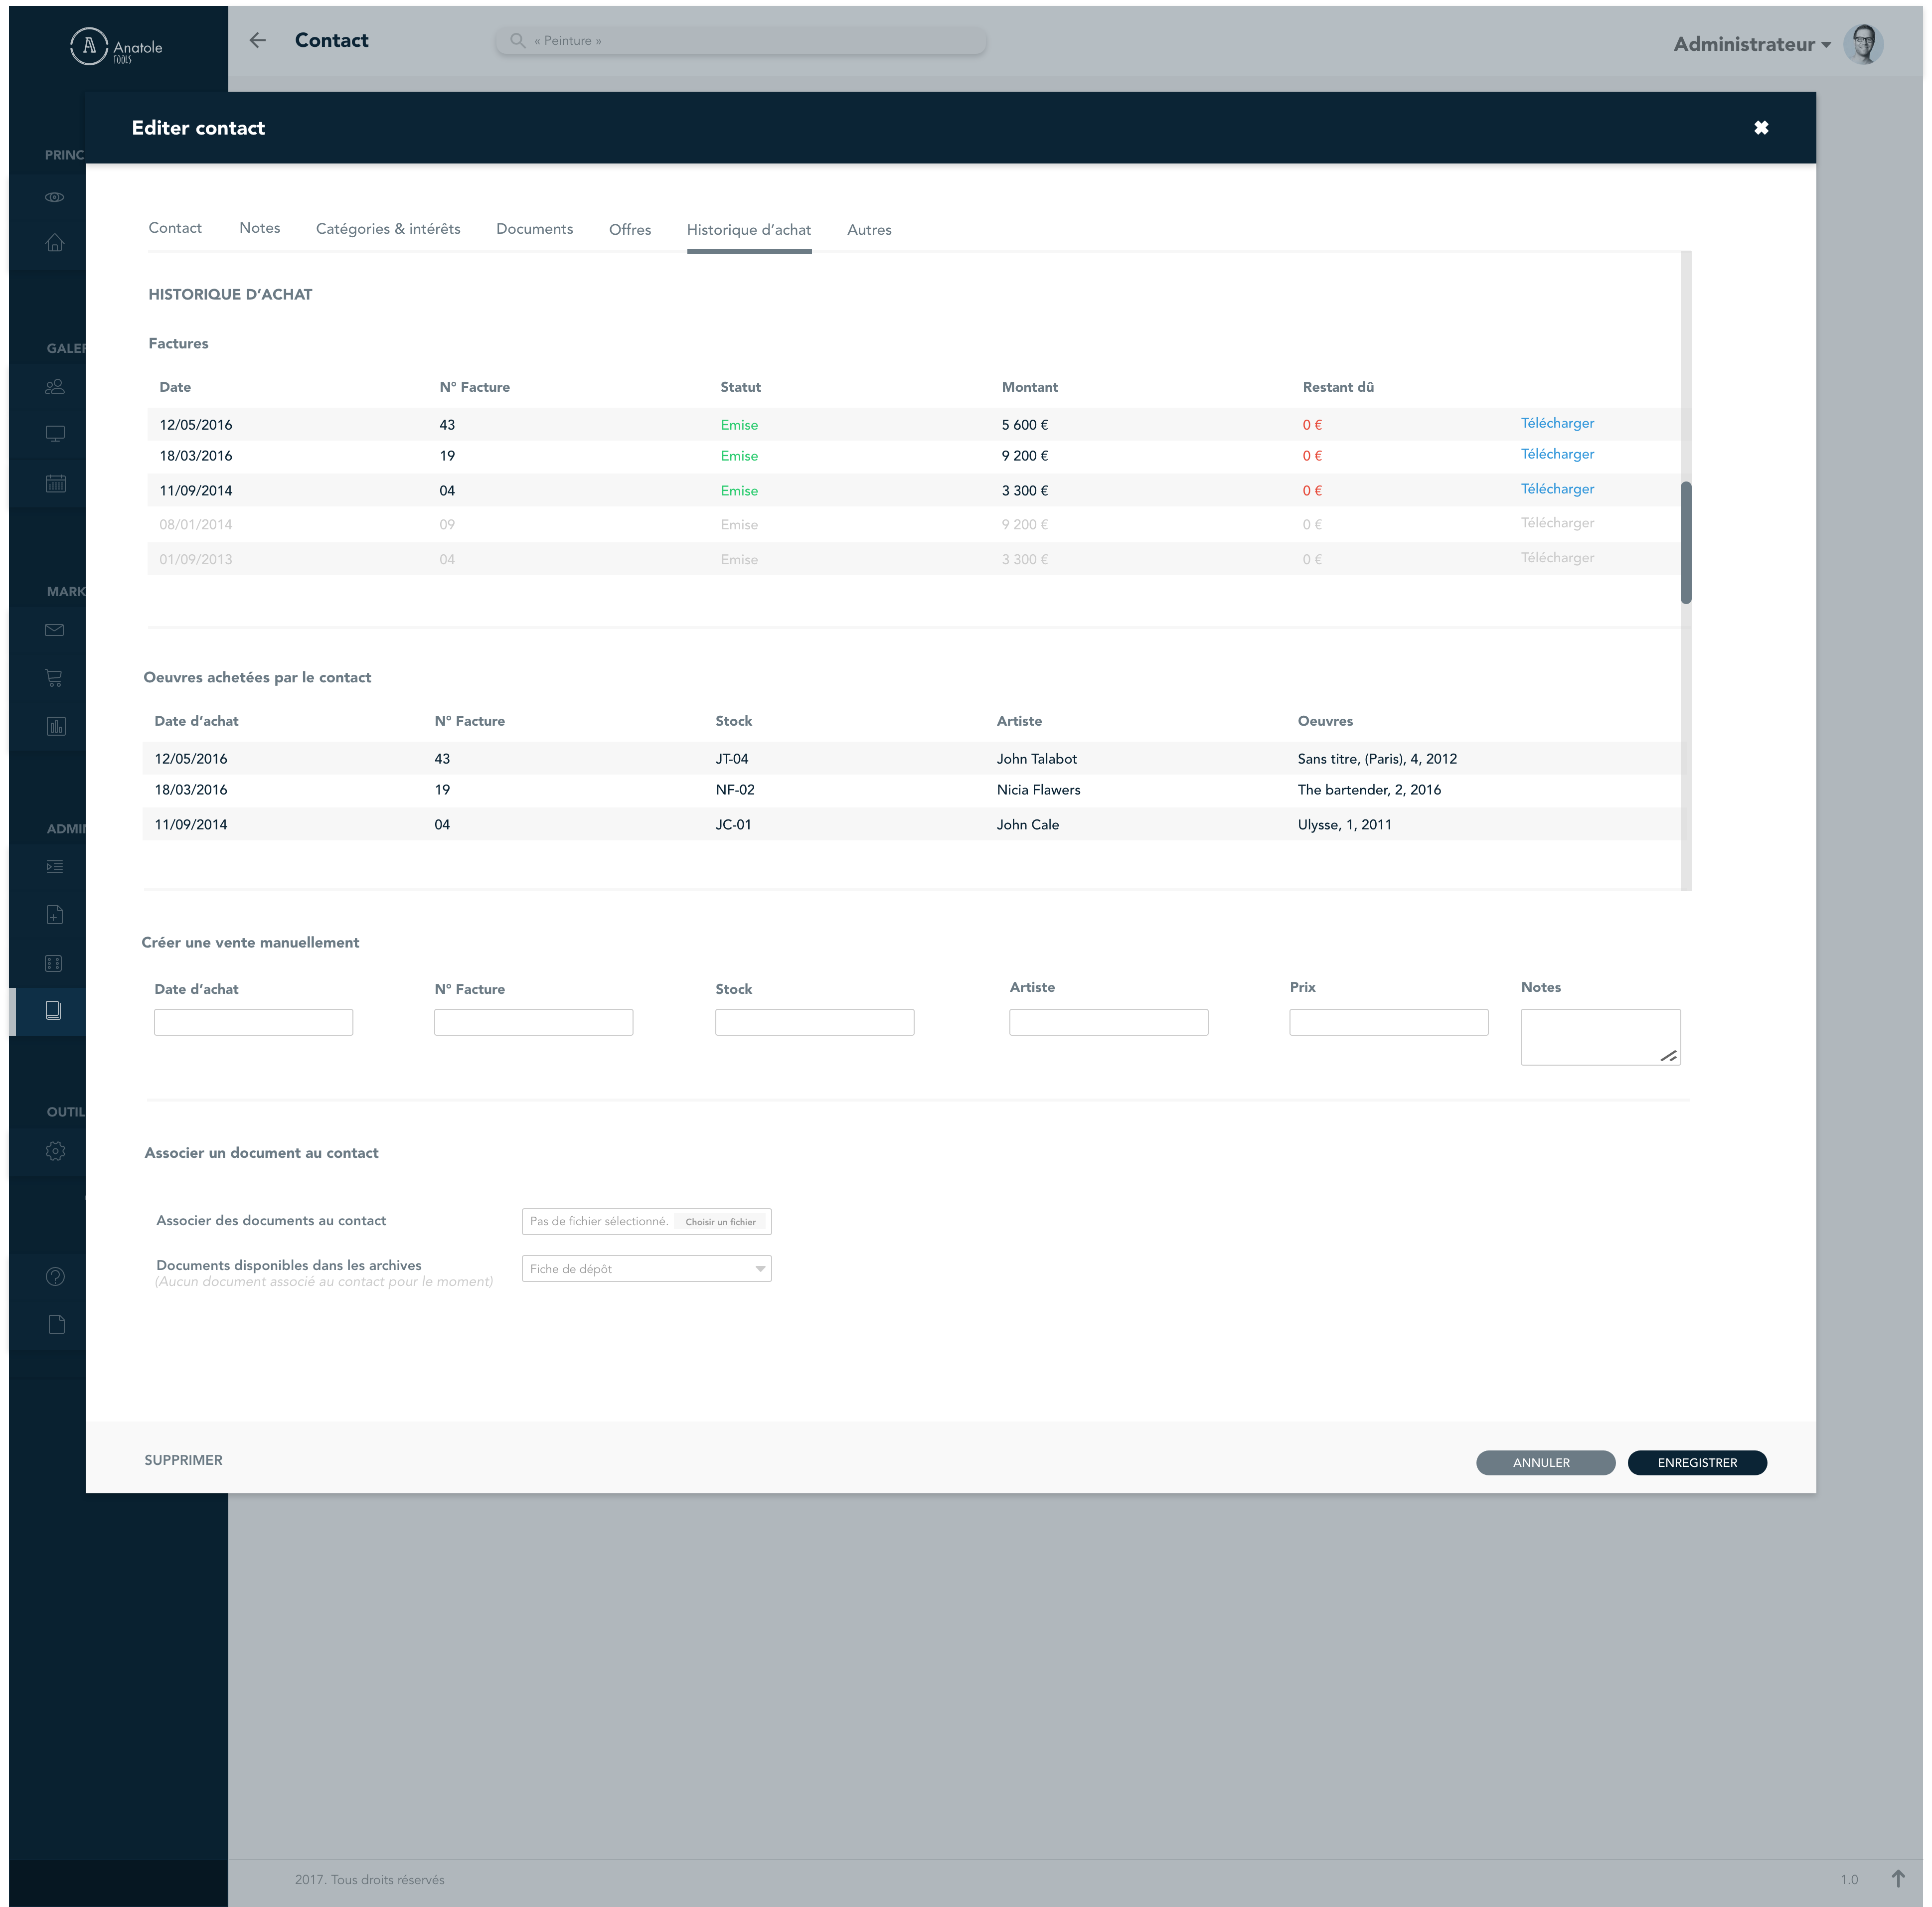Viewport: 1932px width, 1907px height.
Task: Open the blank page icon in sidebar
Action: [56, 1324]
